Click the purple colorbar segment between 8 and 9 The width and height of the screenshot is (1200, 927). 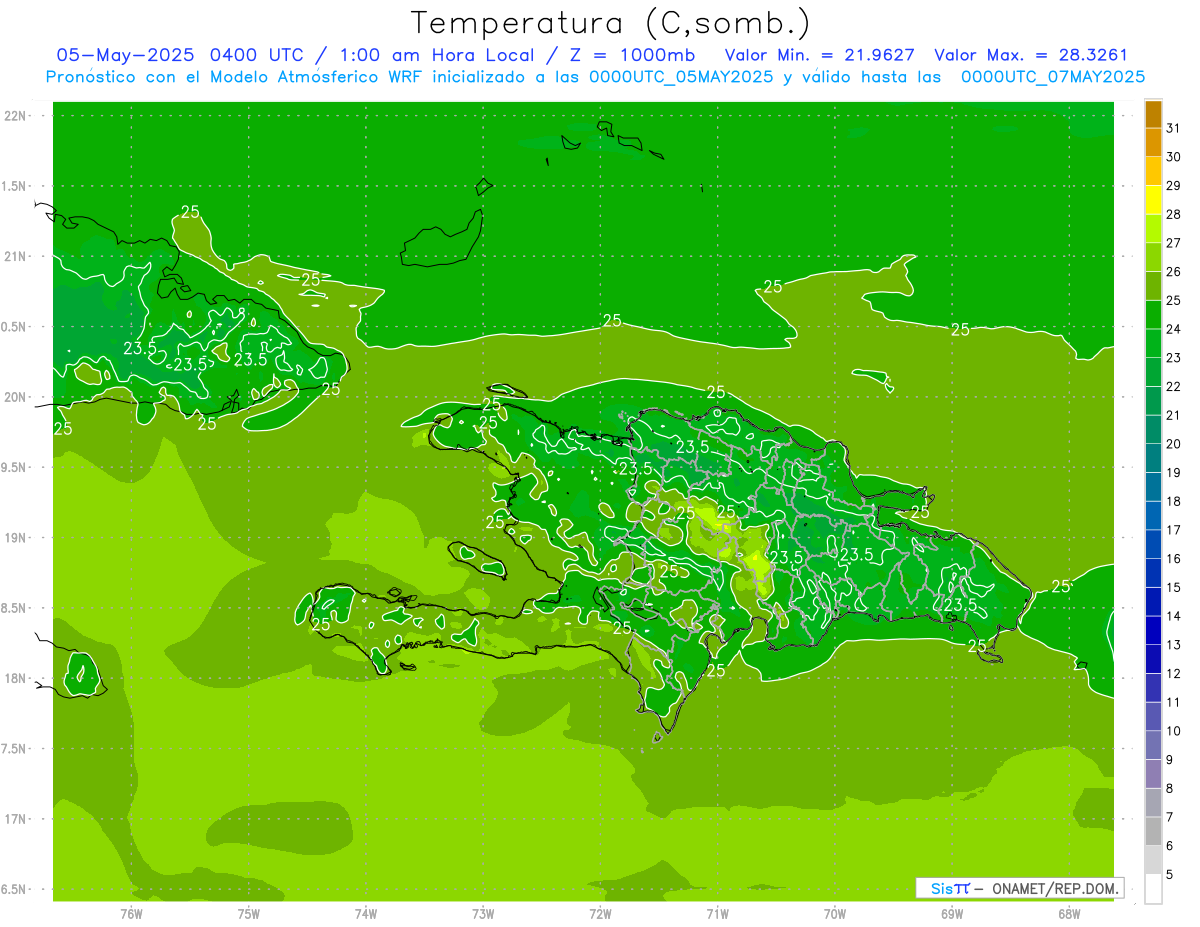(x=1153, y=774)
